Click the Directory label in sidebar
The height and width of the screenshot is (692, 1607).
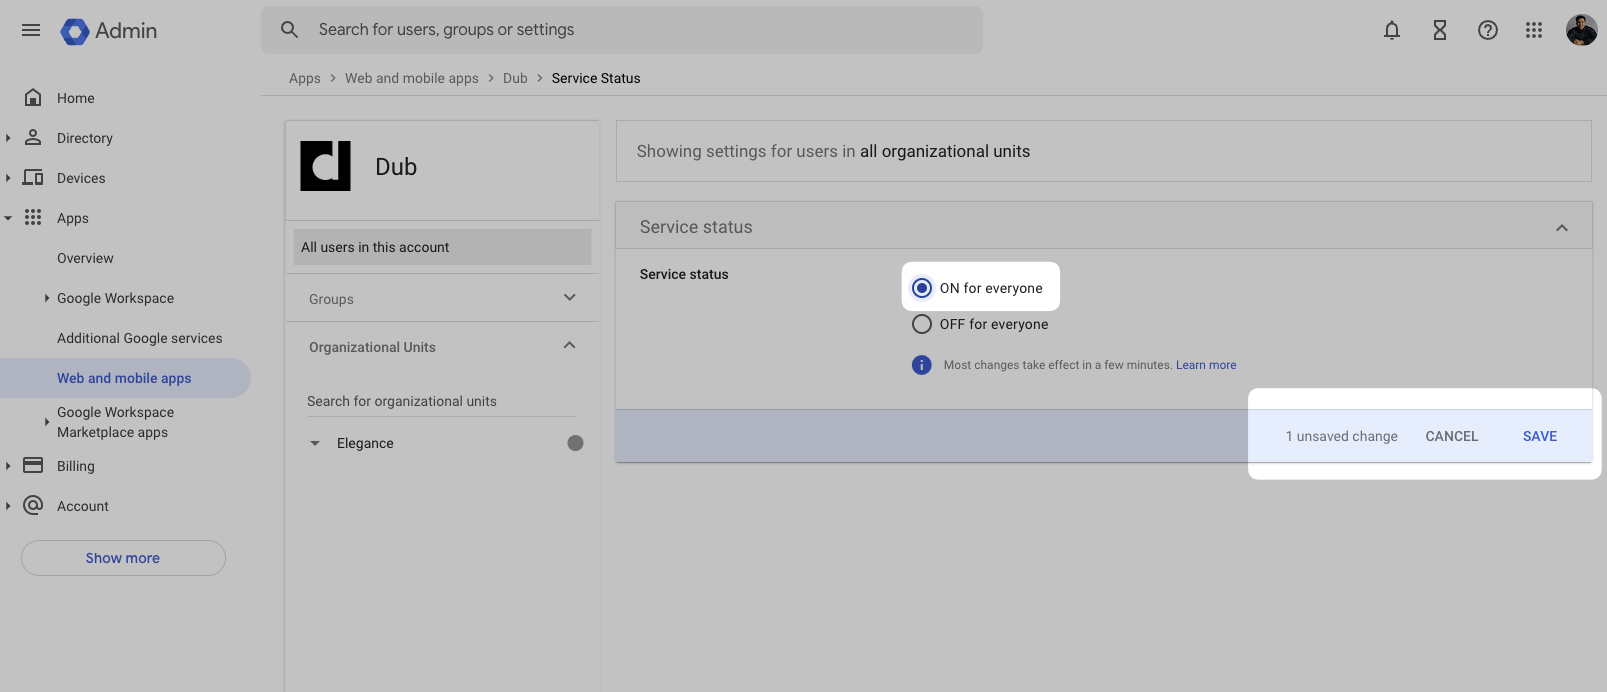click(85, 138)
